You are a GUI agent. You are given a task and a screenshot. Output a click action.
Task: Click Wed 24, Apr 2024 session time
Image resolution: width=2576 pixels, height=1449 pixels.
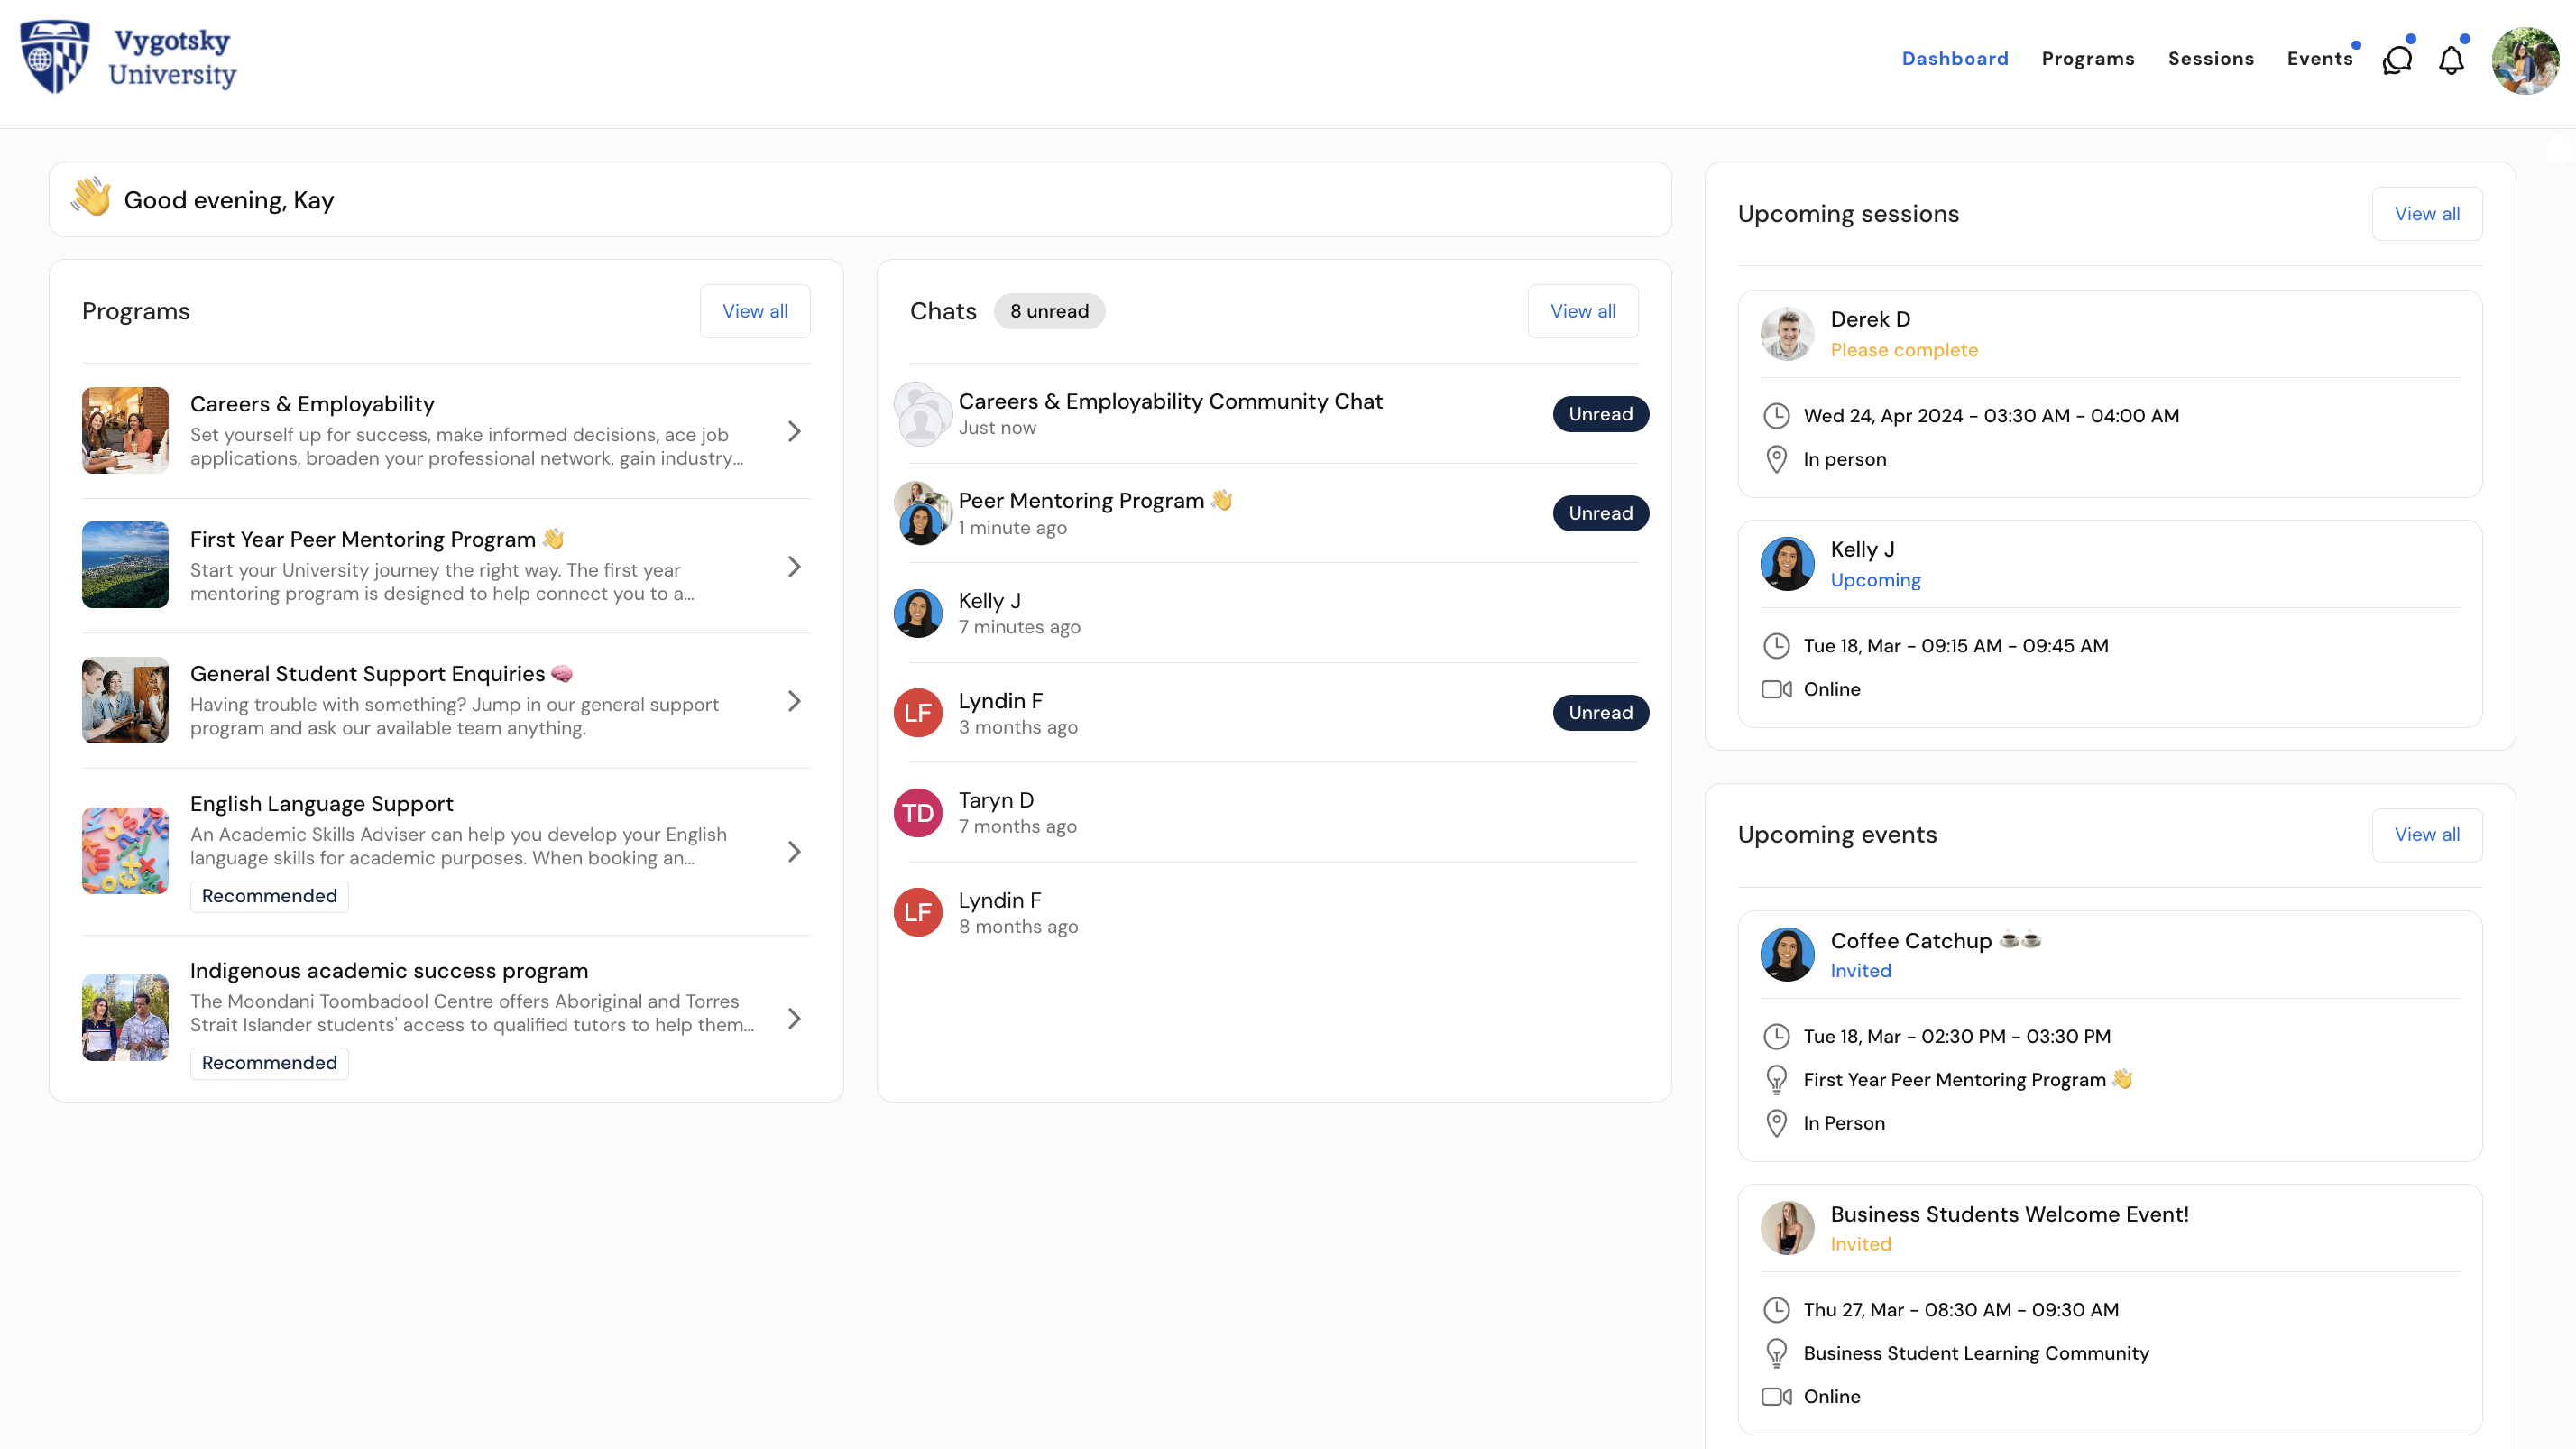coord(1991,416)
